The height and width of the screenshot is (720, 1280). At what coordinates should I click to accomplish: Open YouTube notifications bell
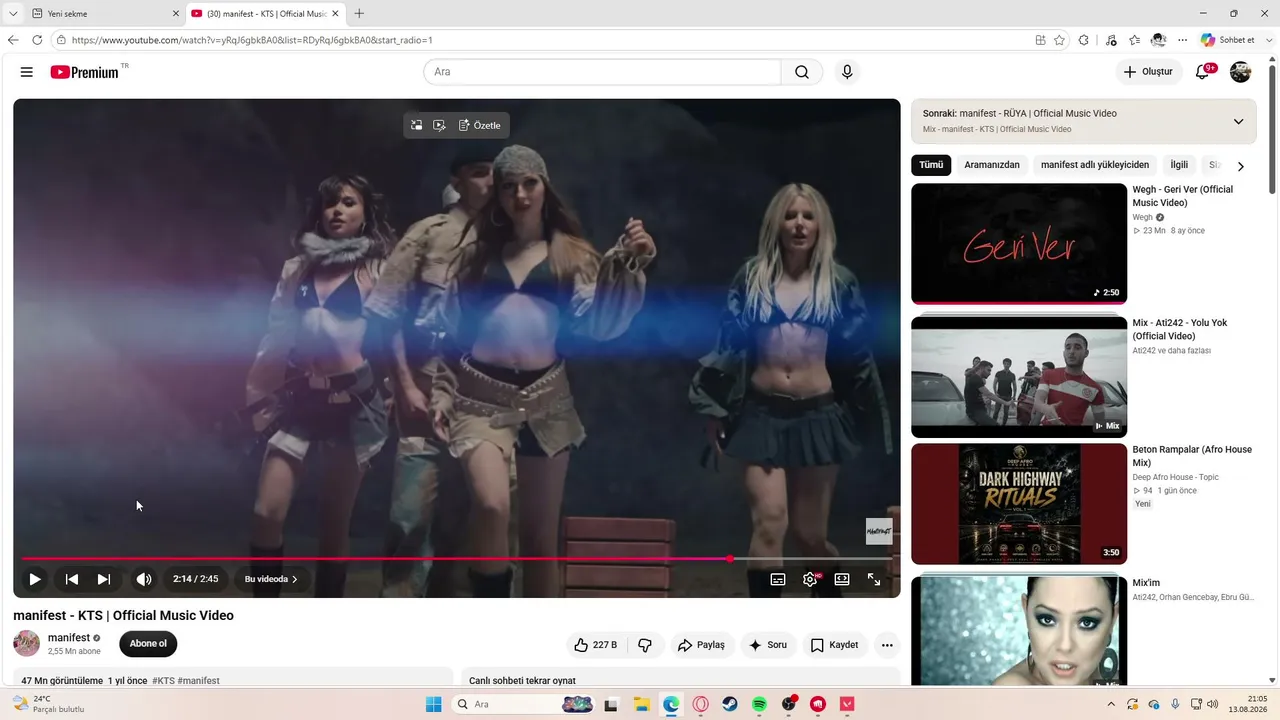coord(1203,72)
